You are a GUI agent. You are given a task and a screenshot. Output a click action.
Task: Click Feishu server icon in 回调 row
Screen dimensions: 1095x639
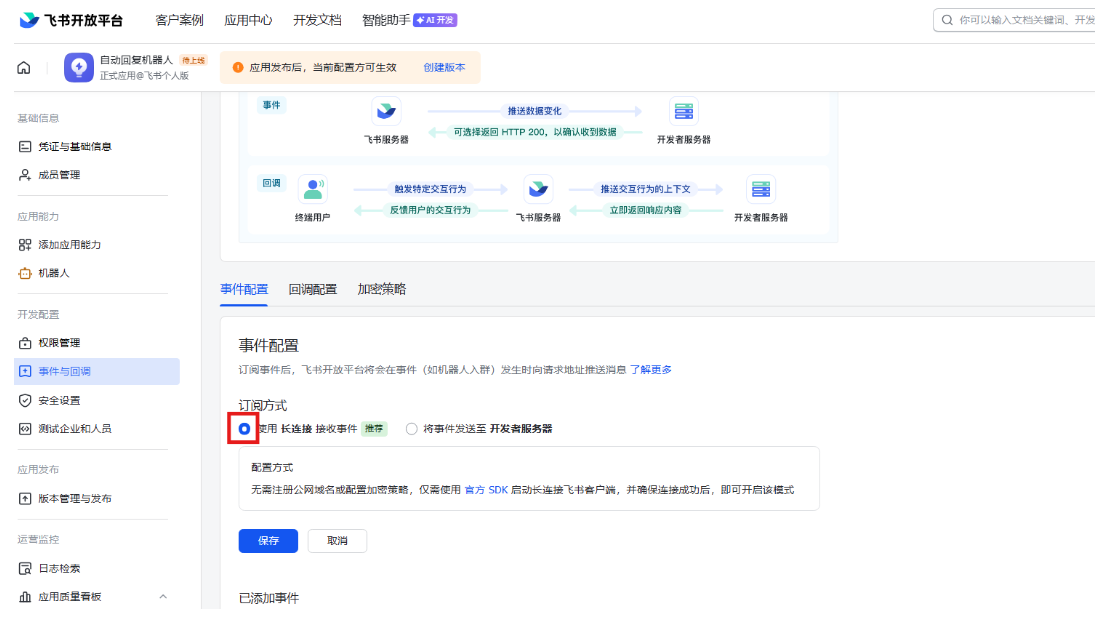click(538, 189)
